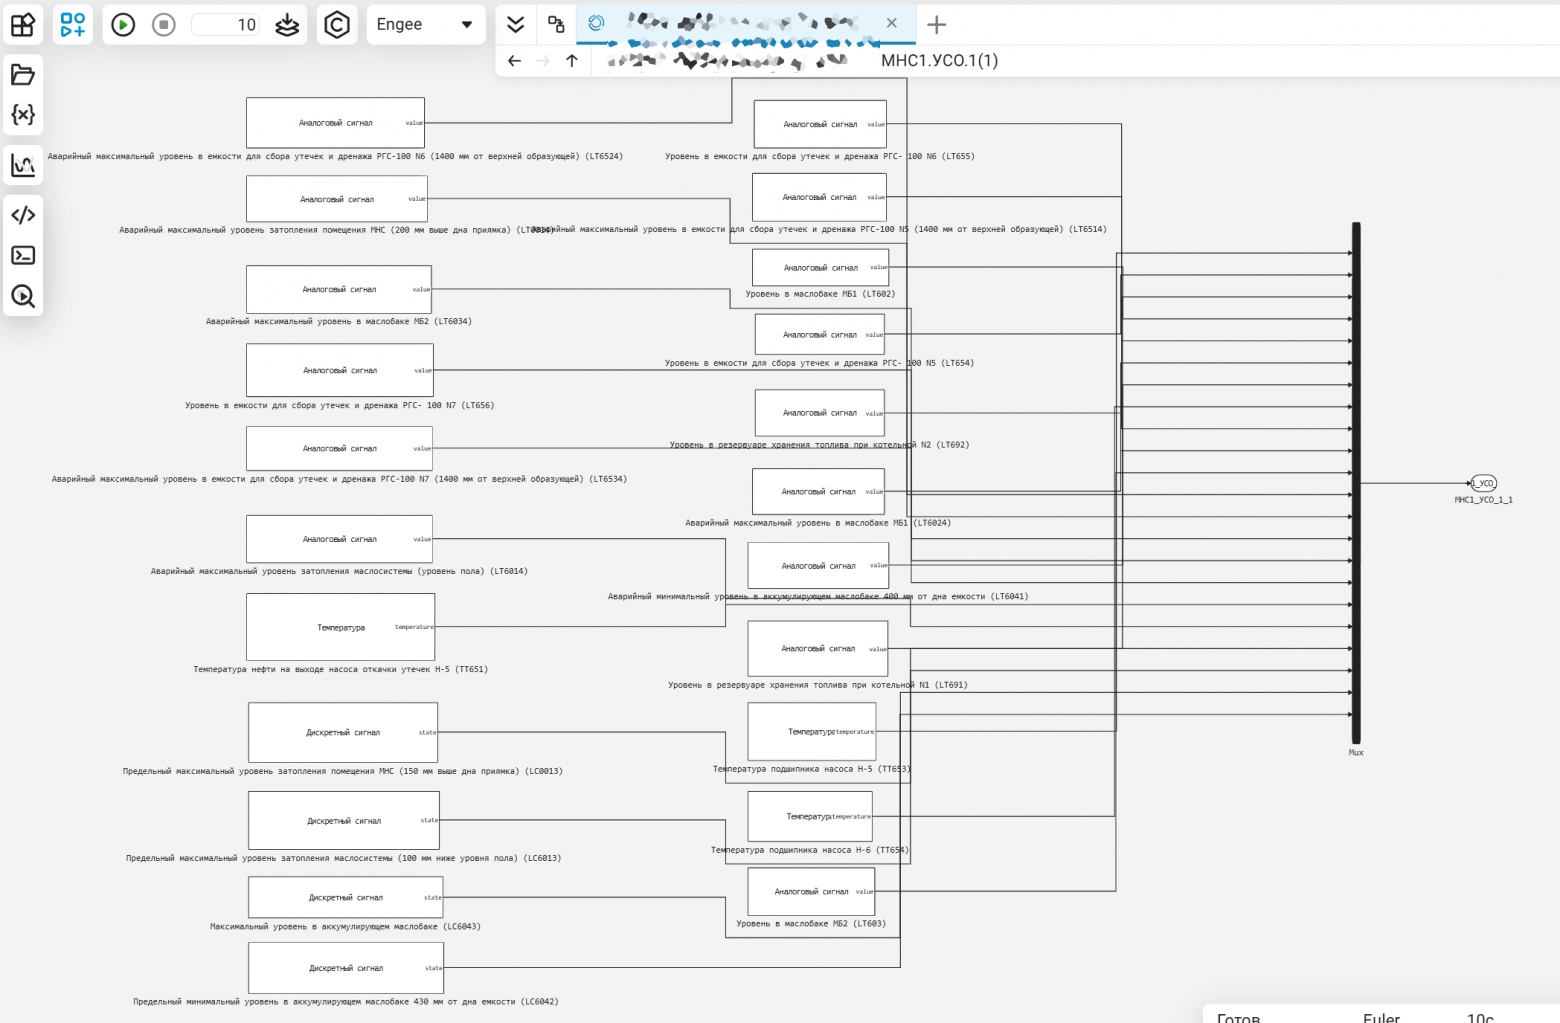Image resolution: width=1560 pixels, height=1023 pixels.
Task: Select the open model tab
Action: click(745, 24)
